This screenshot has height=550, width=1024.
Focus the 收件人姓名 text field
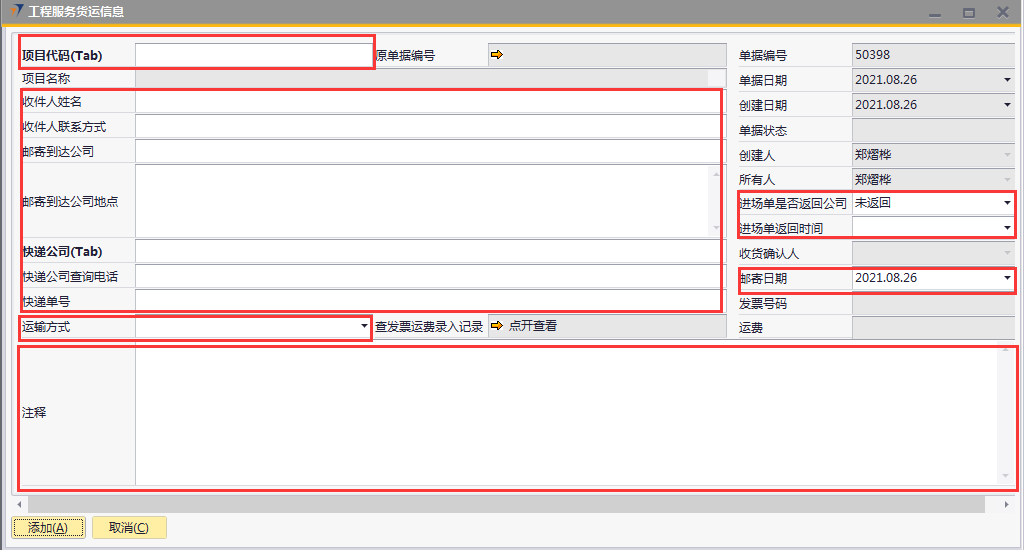(x=427, y=101)
